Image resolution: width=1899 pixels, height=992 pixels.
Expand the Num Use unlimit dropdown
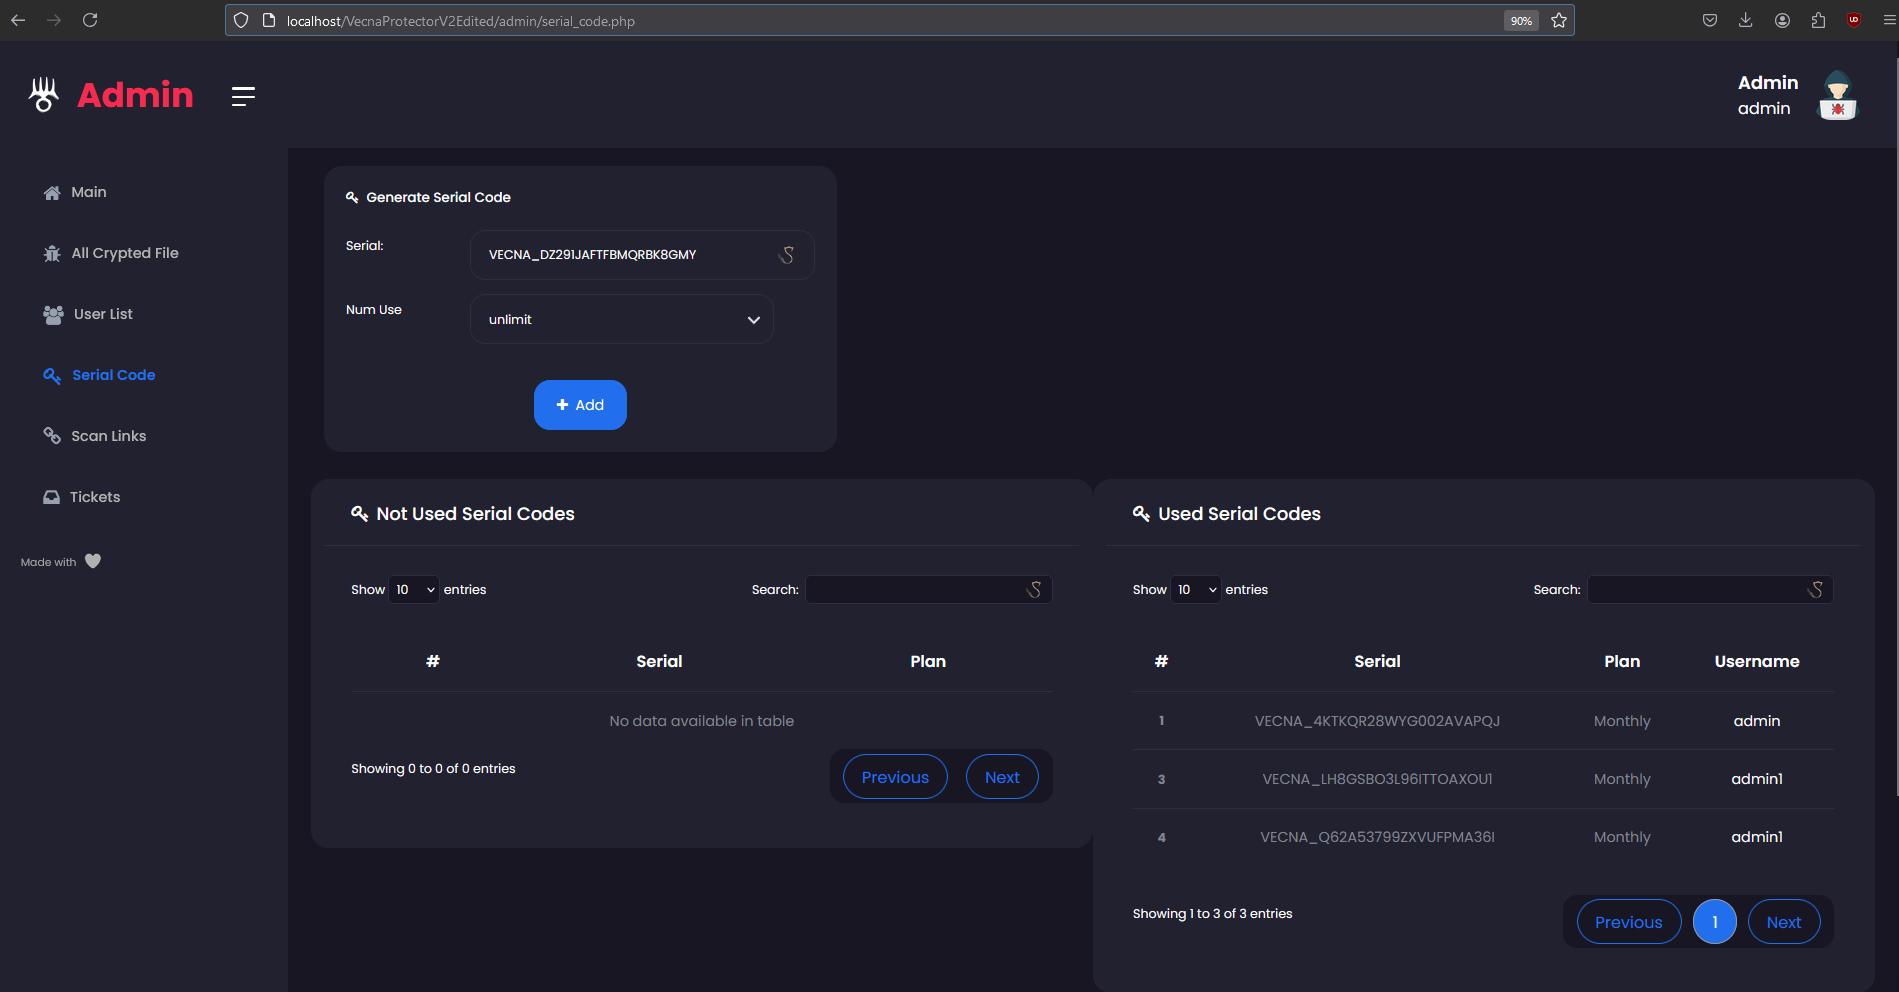tap(622, 319)
